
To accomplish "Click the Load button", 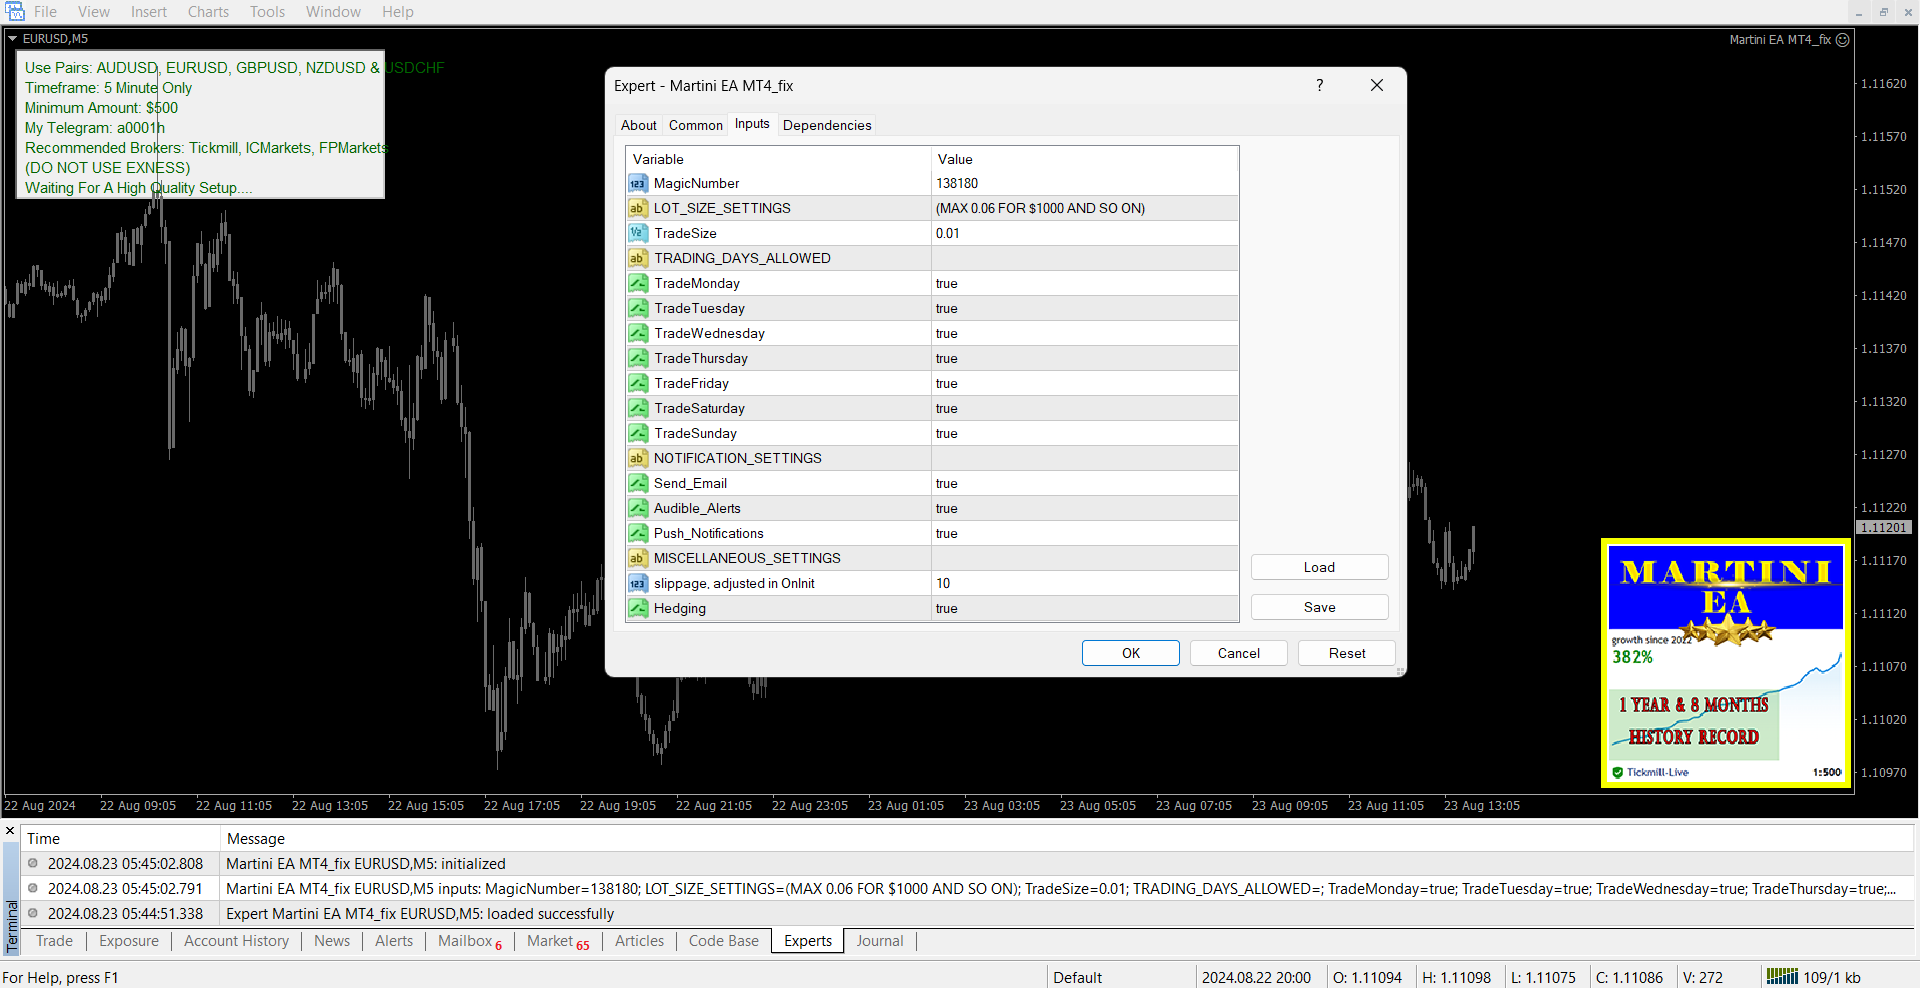I will (1319, 568).
